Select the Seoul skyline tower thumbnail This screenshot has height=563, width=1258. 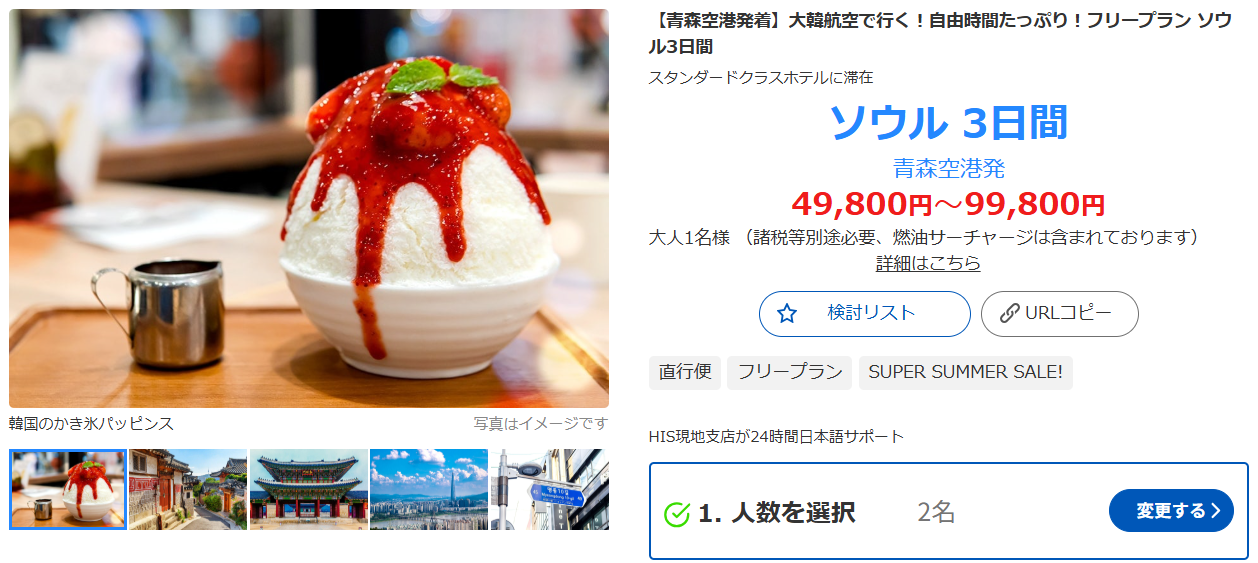(429, 489)
